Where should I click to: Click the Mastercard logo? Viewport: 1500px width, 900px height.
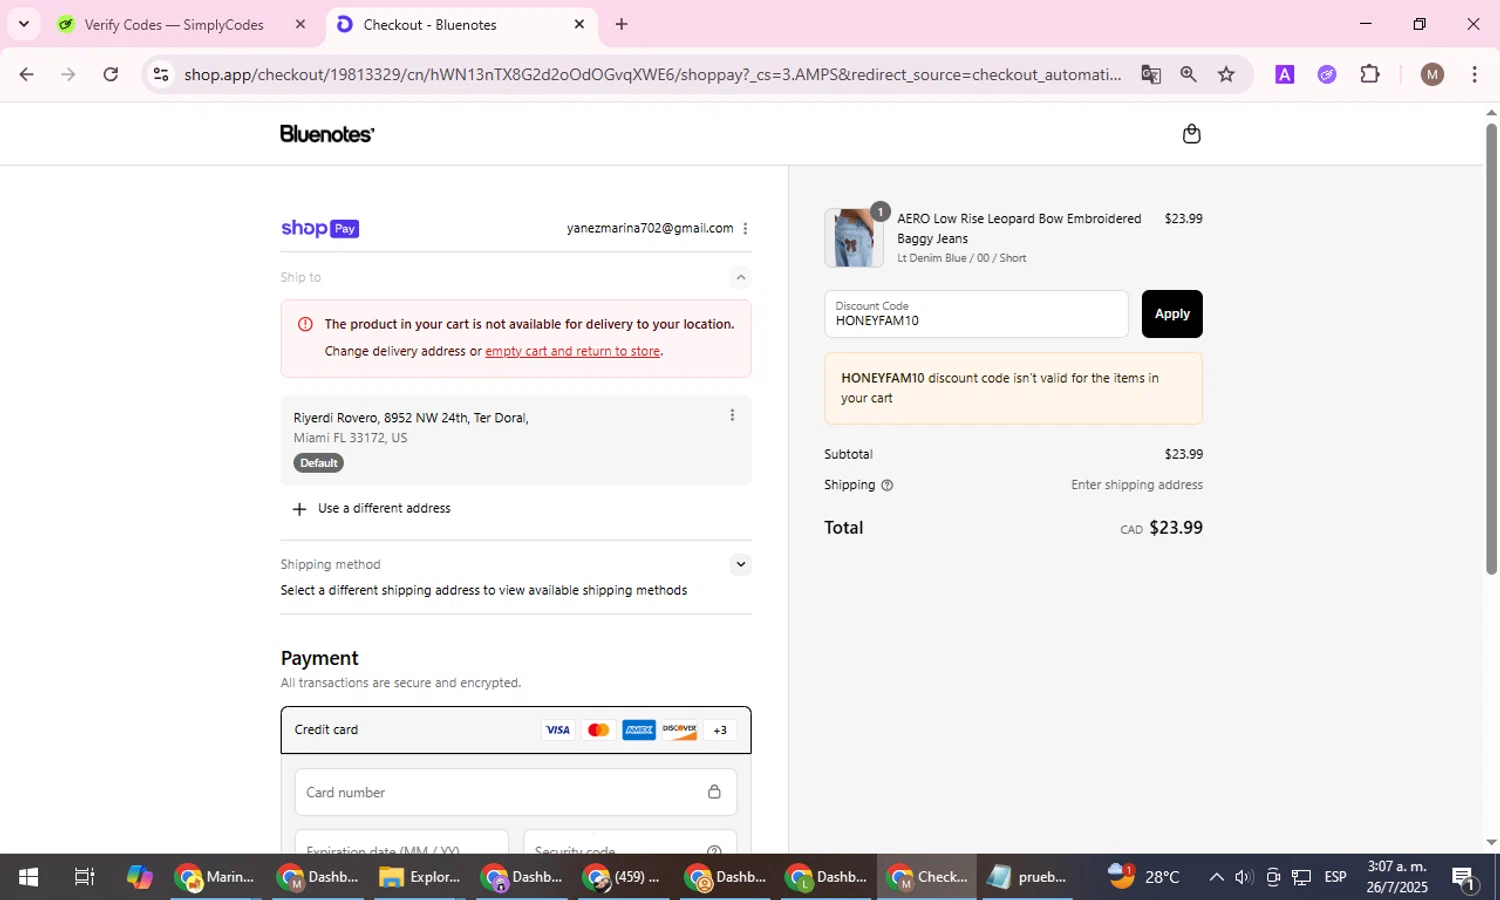(x=598, y=730)
